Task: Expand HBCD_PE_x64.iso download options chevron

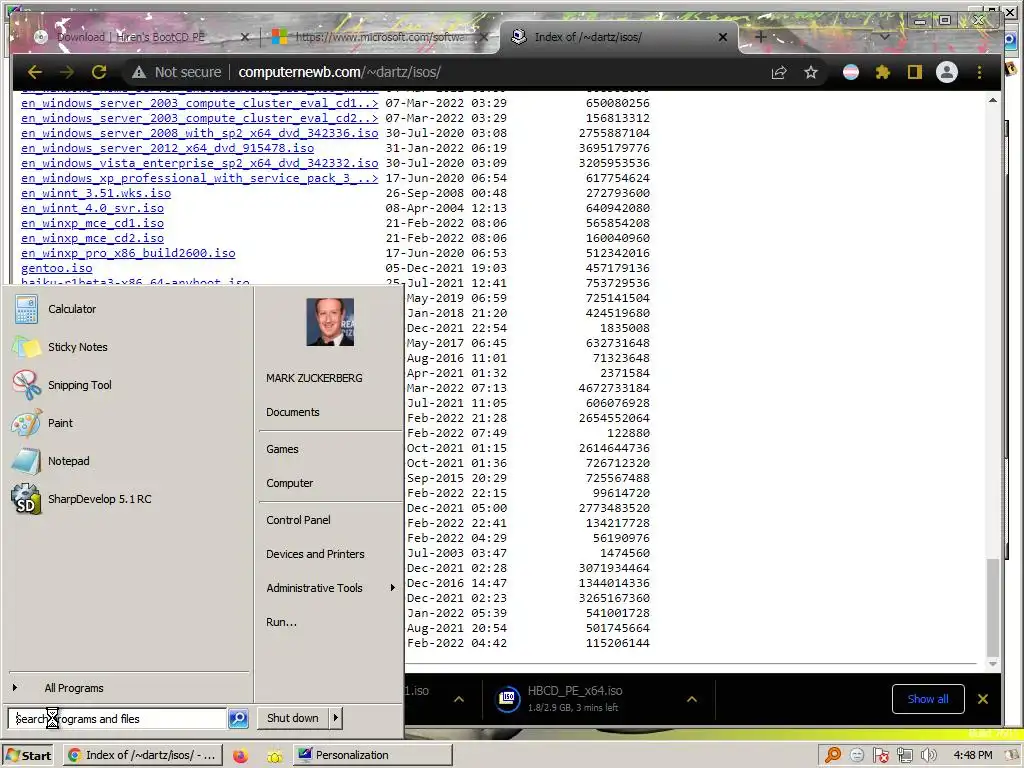Action: point(692,699)
